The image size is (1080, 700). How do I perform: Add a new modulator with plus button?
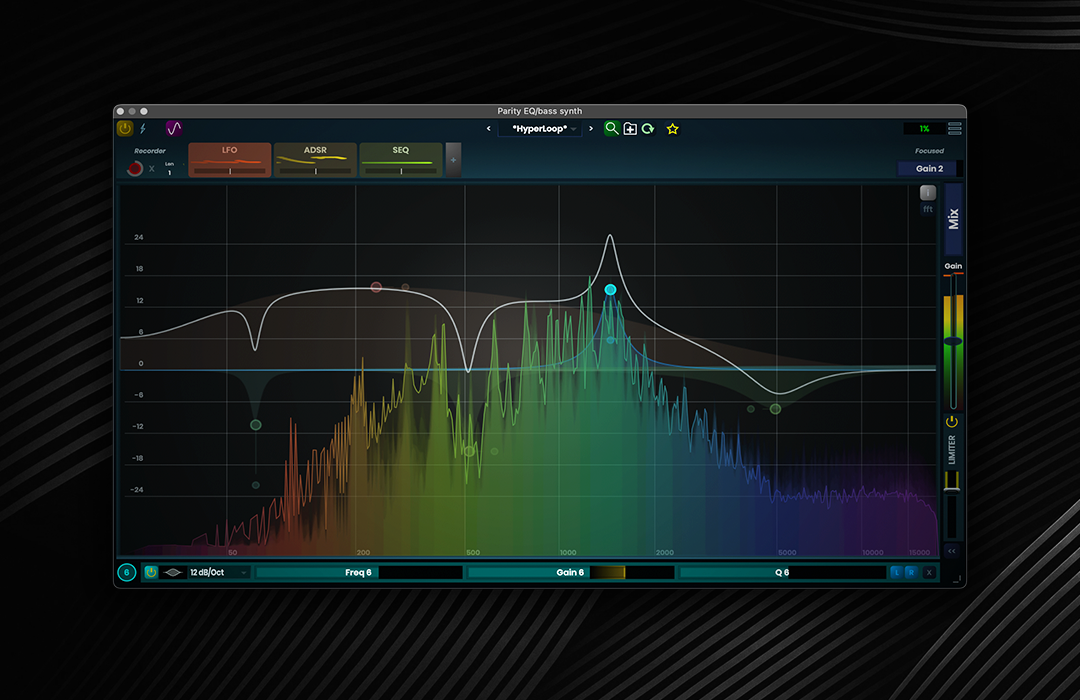453,160
